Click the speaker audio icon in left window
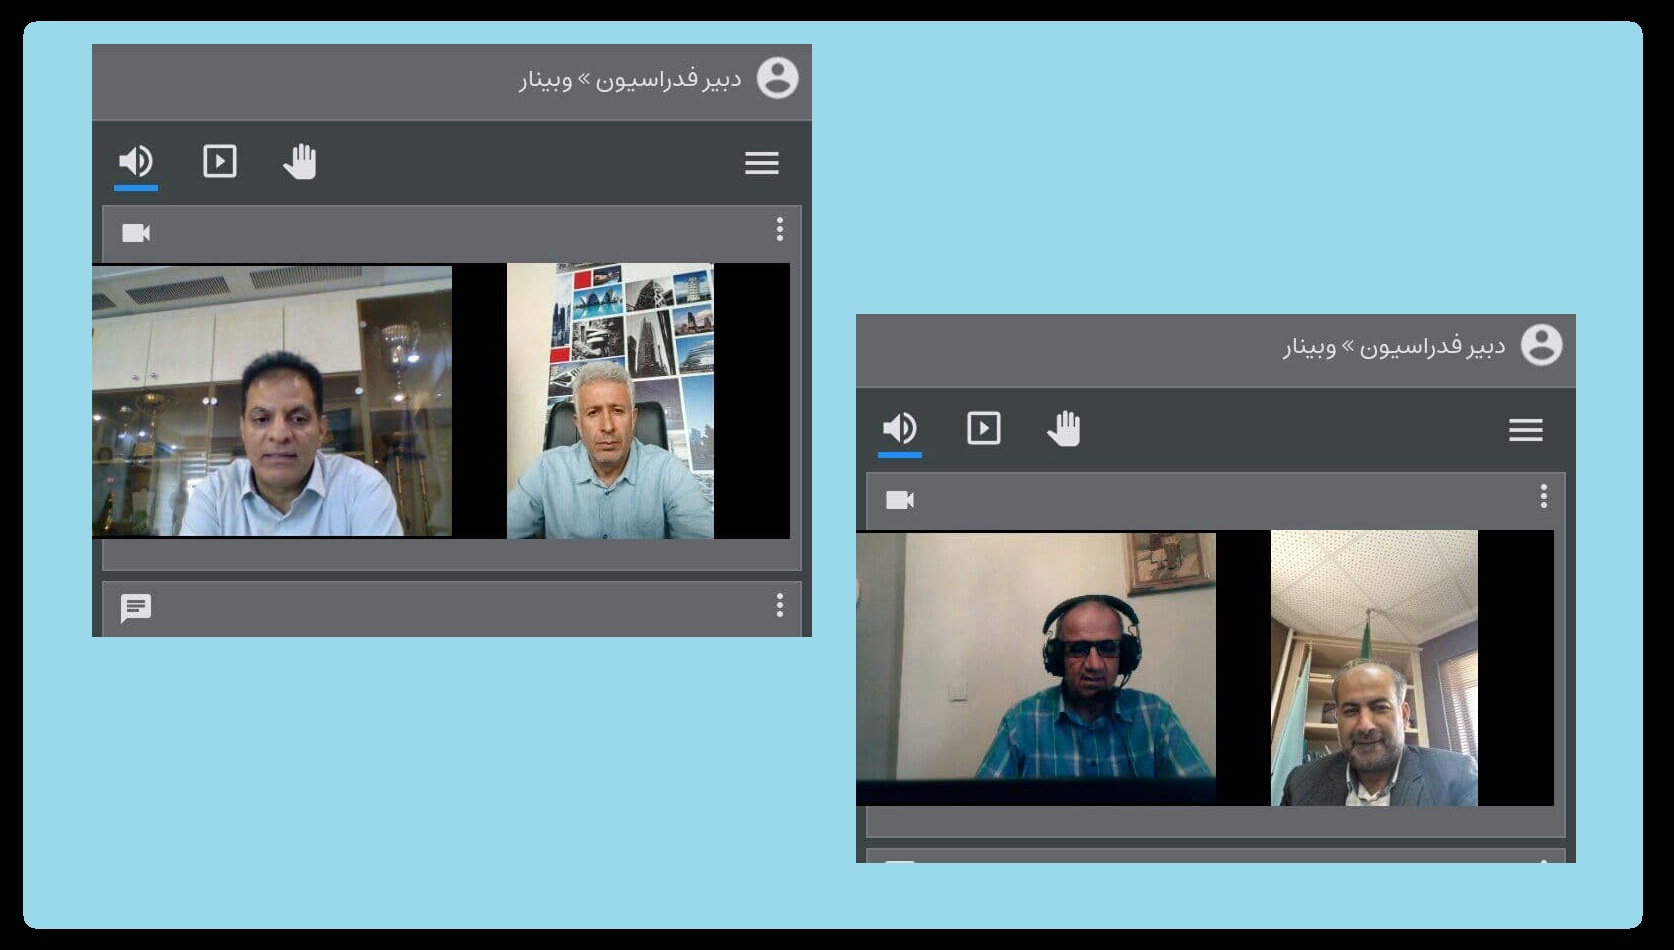 point(136,161)
